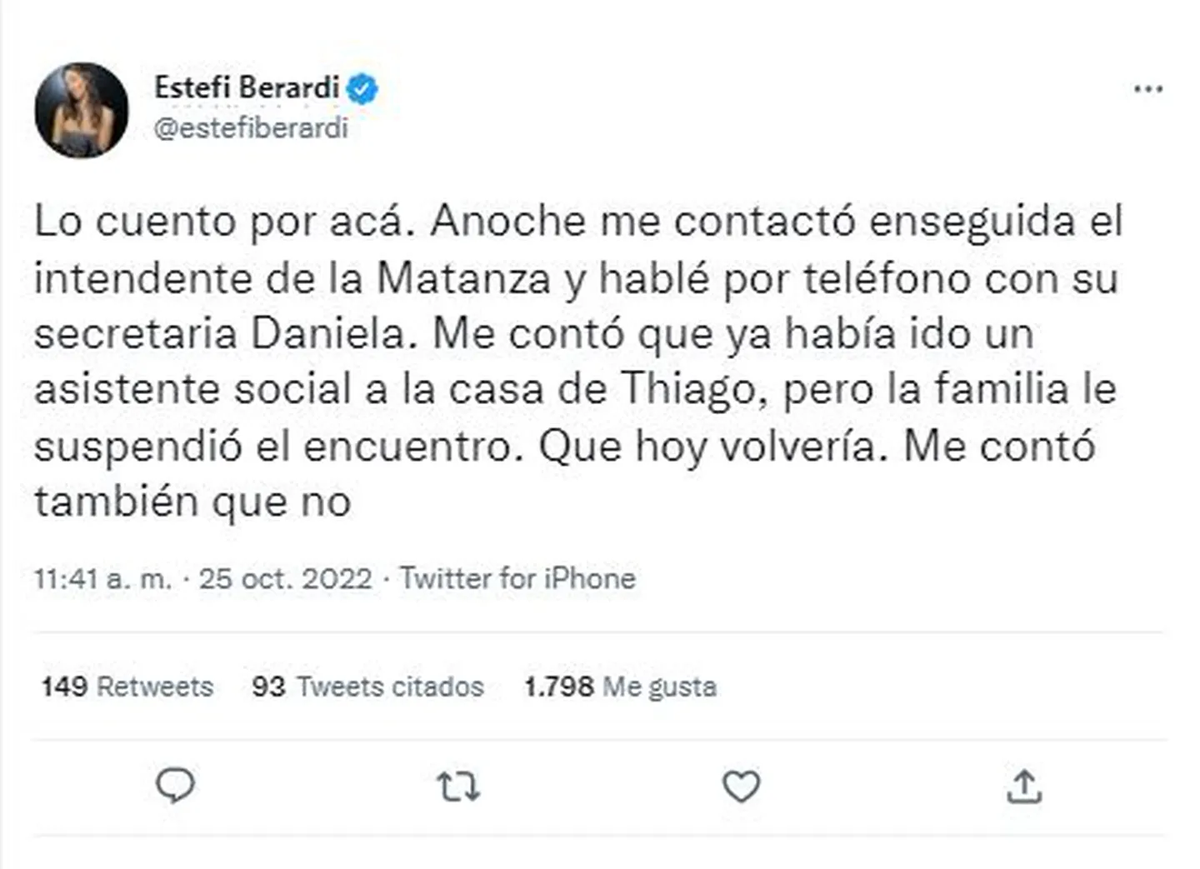
Task: Click the tweet's last line 'también que no'
Action: pos(192,503)
